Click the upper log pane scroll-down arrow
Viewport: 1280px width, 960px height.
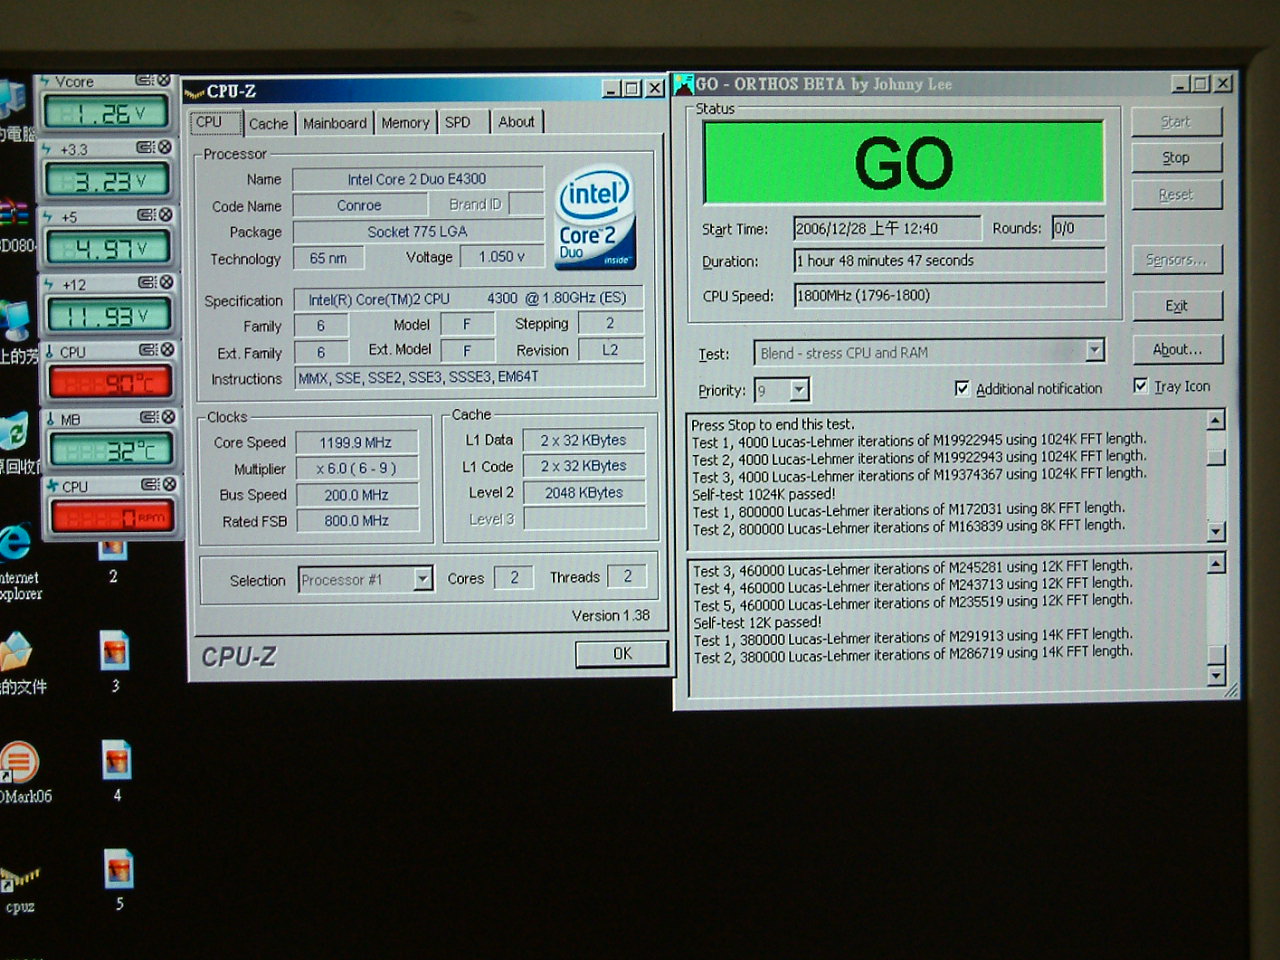click(x=1216, y=532)
